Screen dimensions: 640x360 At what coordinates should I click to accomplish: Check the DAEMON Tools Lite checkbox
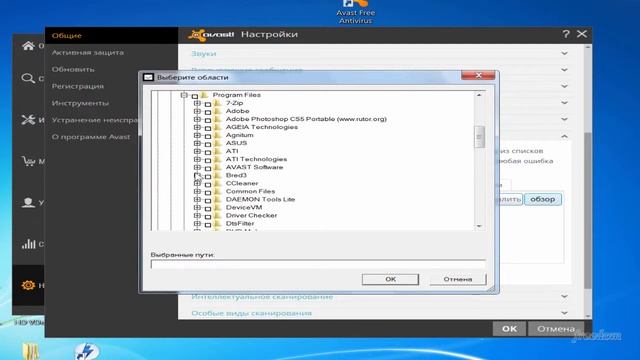pos(208,200)
